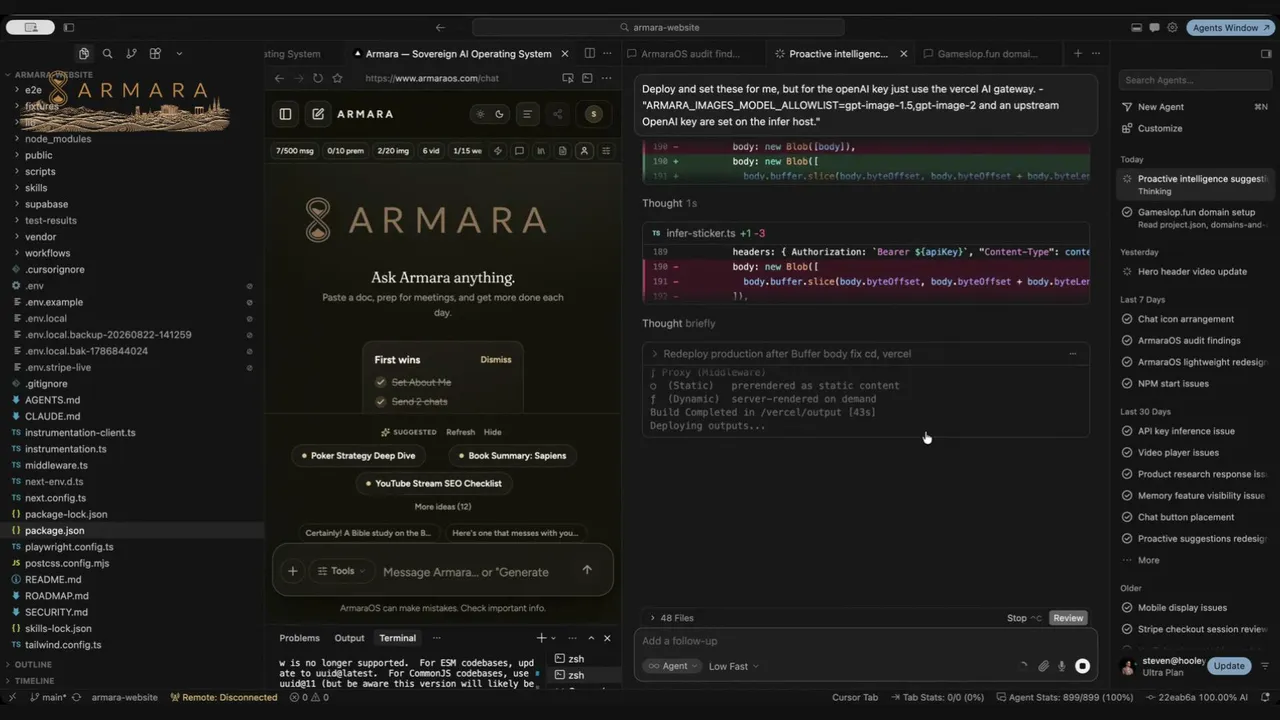Toggle the Armara light/dark theme switch
Viewport: 1280px width, 720px height.
pyautogui.click(x=490, y=114)
